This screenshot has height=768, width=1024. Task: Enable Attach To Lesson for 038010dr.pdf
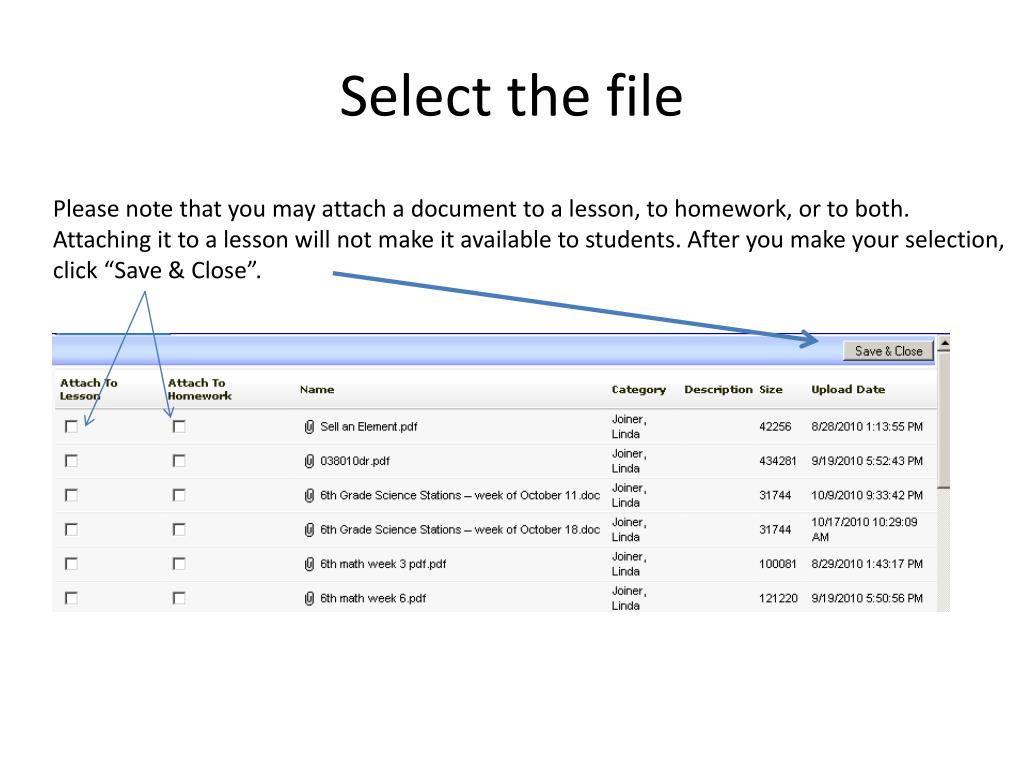coord(71,461)
